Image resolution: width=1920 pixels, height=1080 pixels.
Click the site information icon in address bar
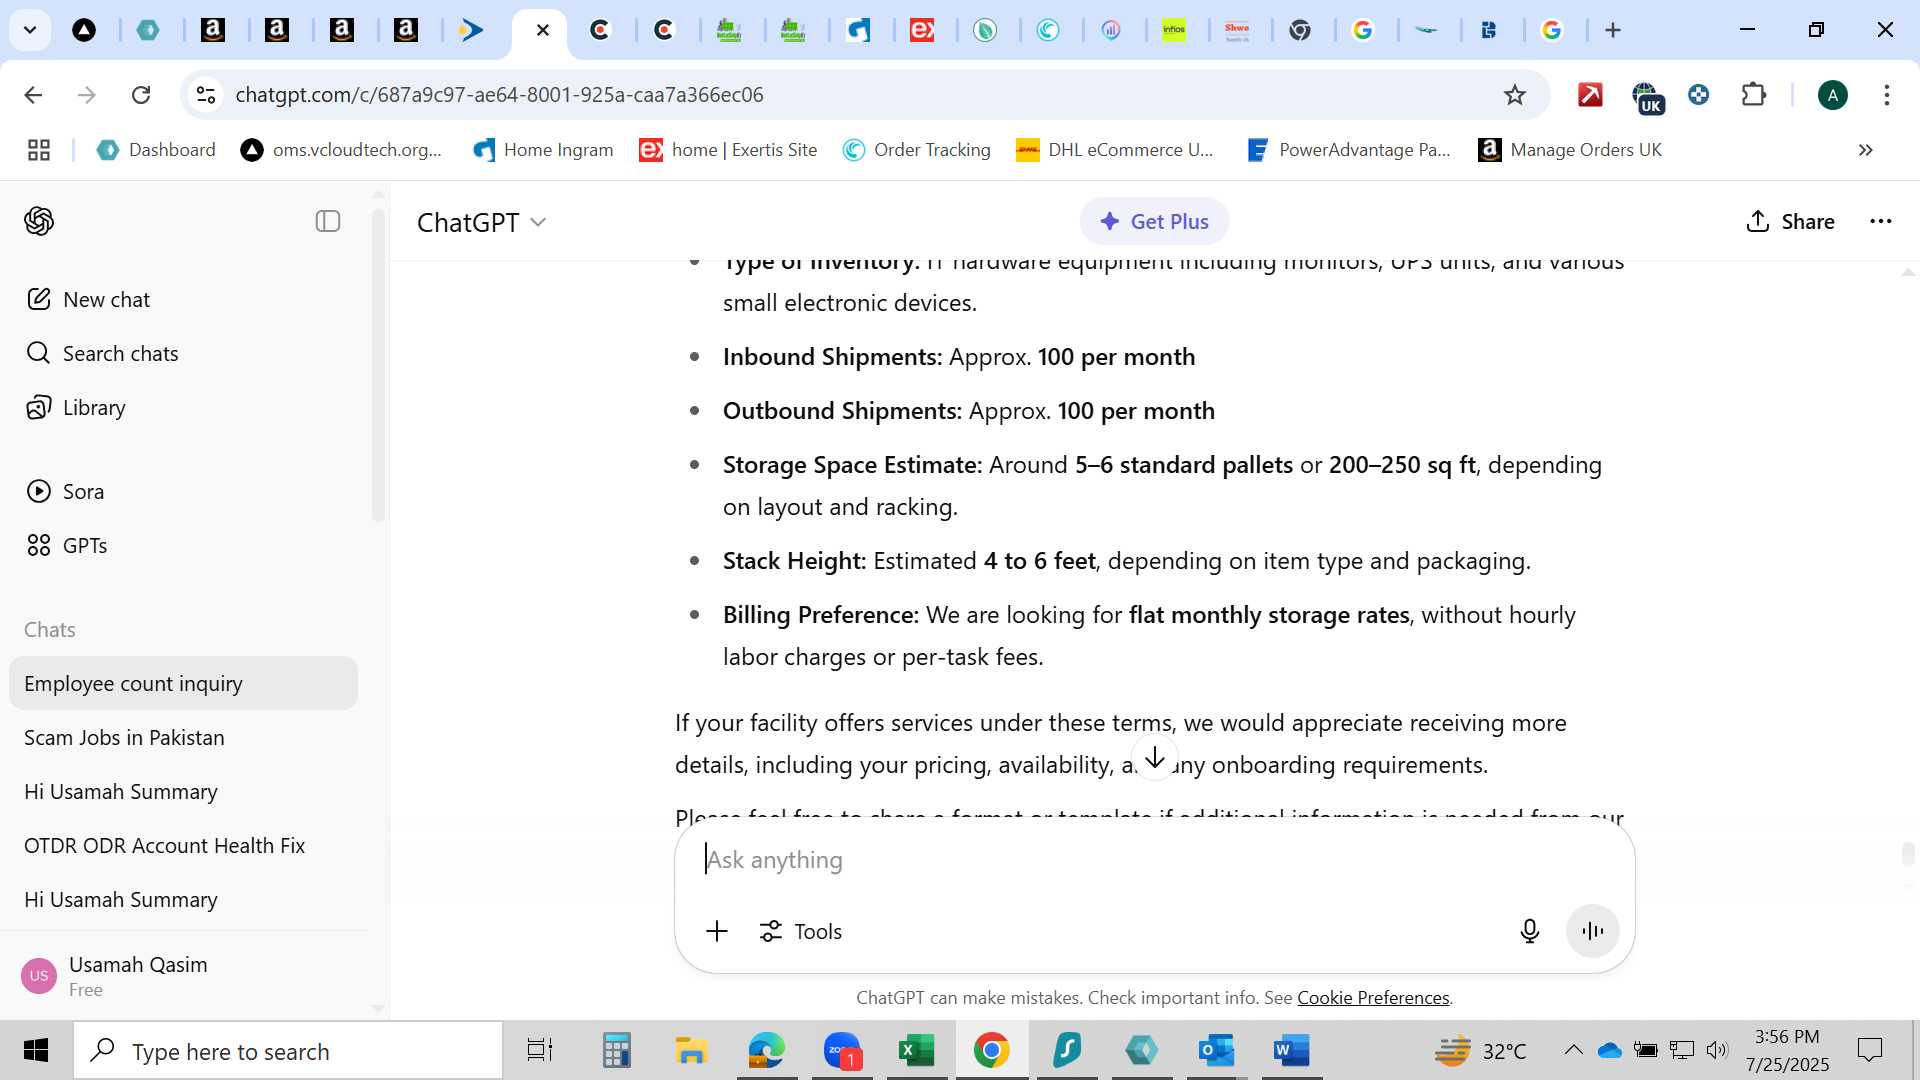point(205,94)
